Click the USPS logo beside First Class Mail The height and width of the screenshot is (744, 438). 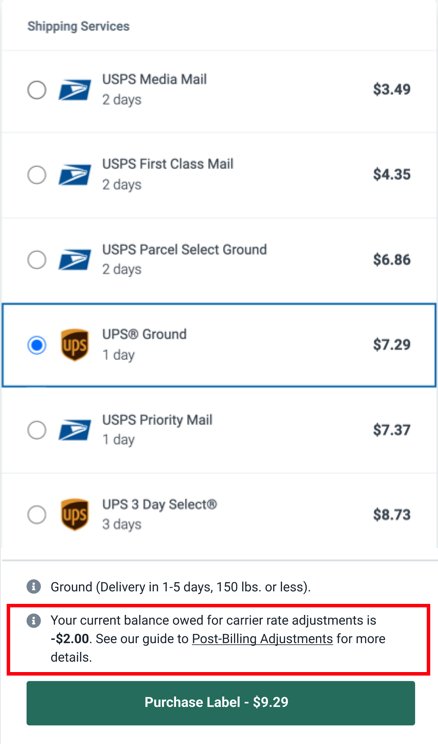pyautogui.click(x=75, y=175)
